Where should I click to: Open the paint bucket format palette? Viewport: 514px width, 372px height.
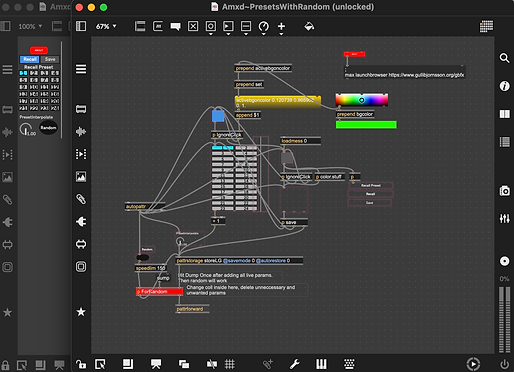click(x=309, y=26)
